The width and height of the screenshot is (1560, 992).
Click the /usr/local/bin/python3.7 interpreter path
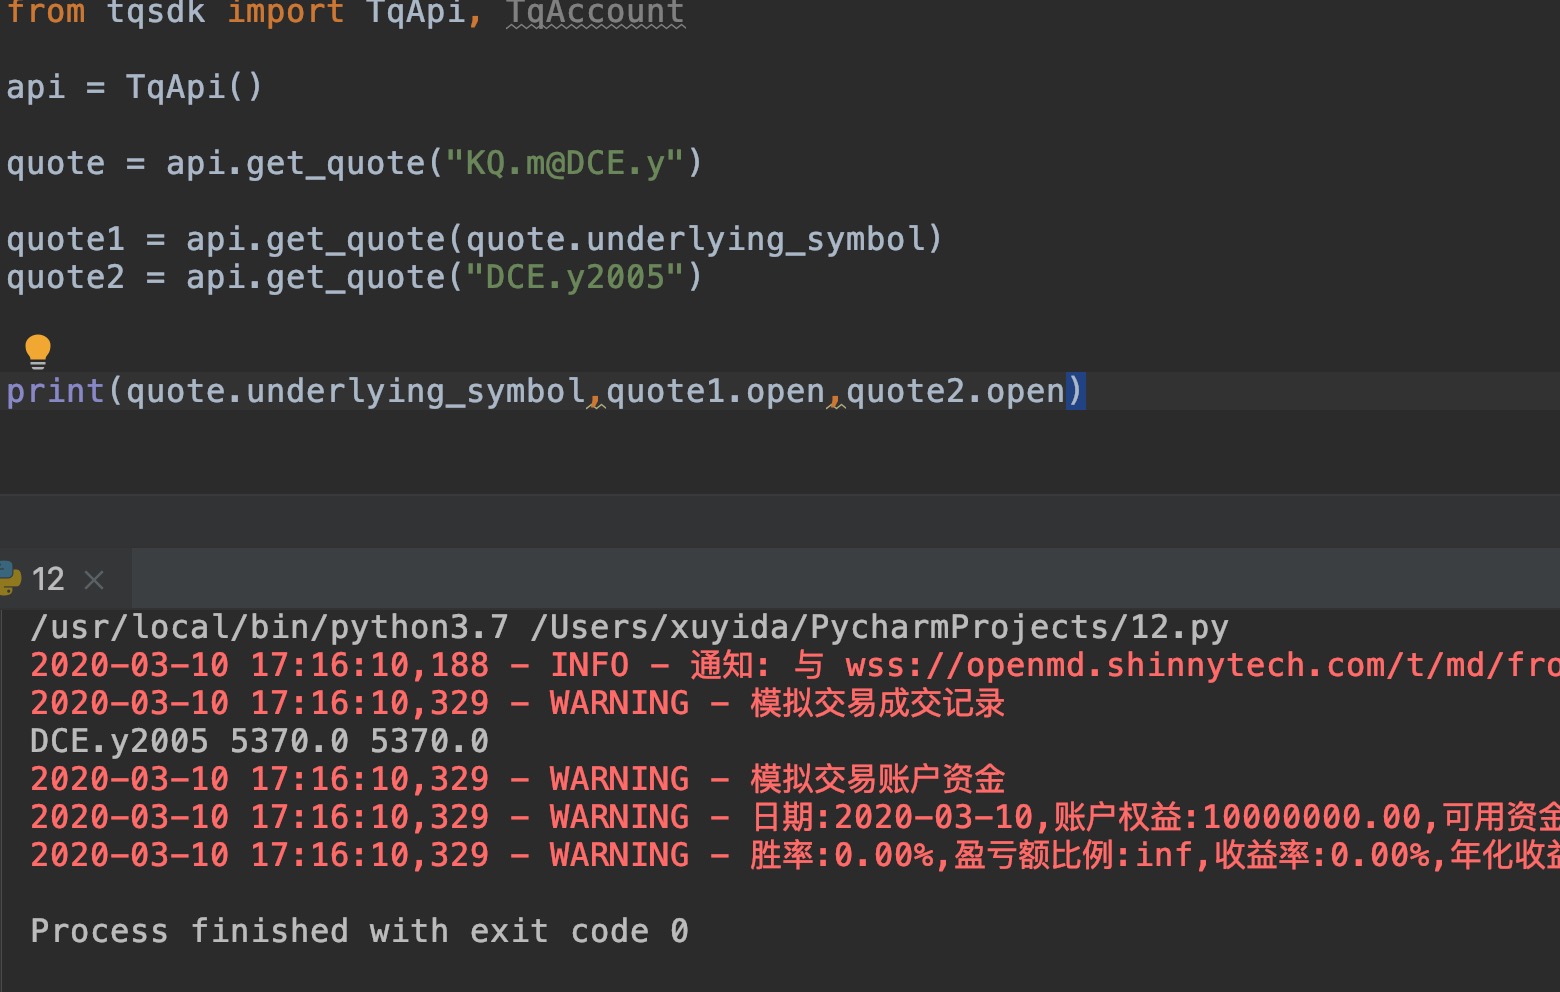(x=269, y=627)
